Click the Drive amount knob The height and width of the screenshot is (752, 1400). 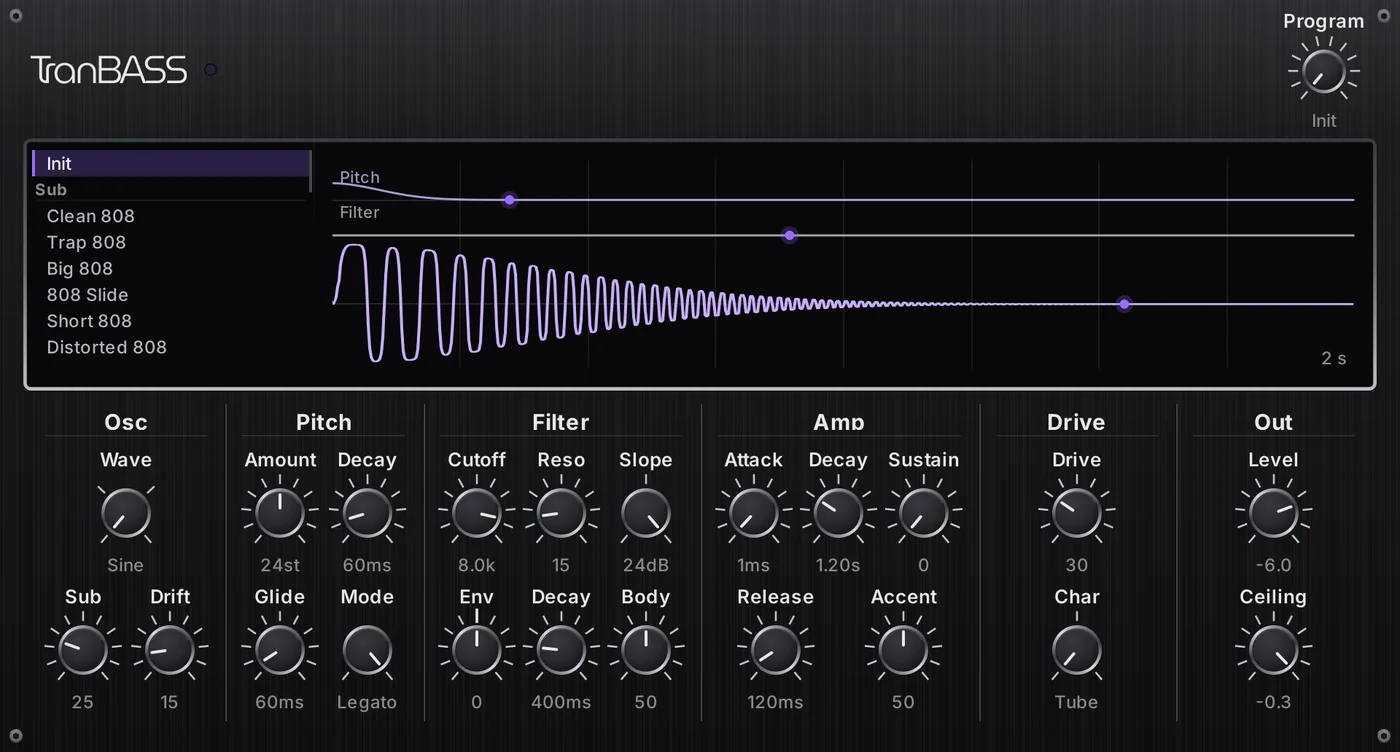[x=1077, y=514]
